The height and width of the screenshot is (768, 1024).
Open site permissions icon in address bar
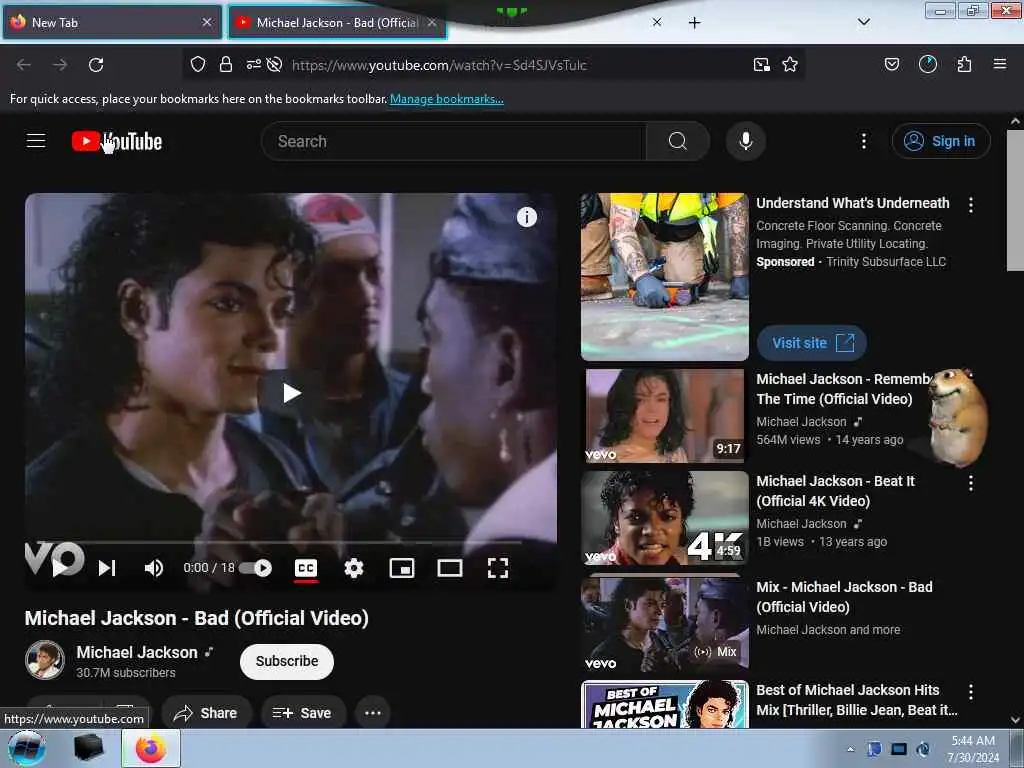coord(253,64)
